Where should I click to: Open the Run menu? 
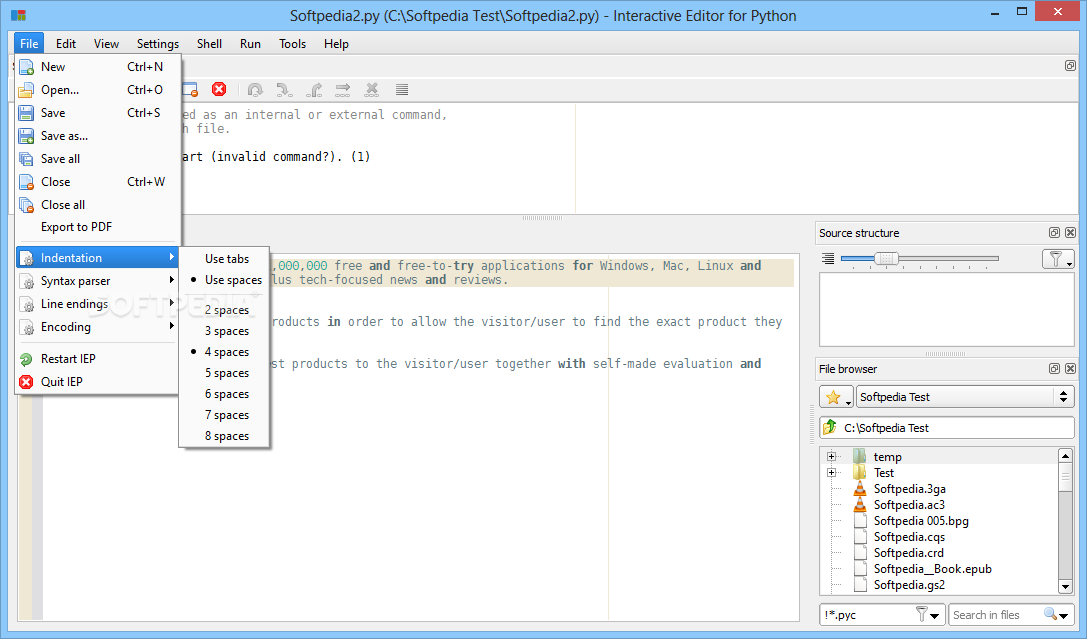click(250, 44)
